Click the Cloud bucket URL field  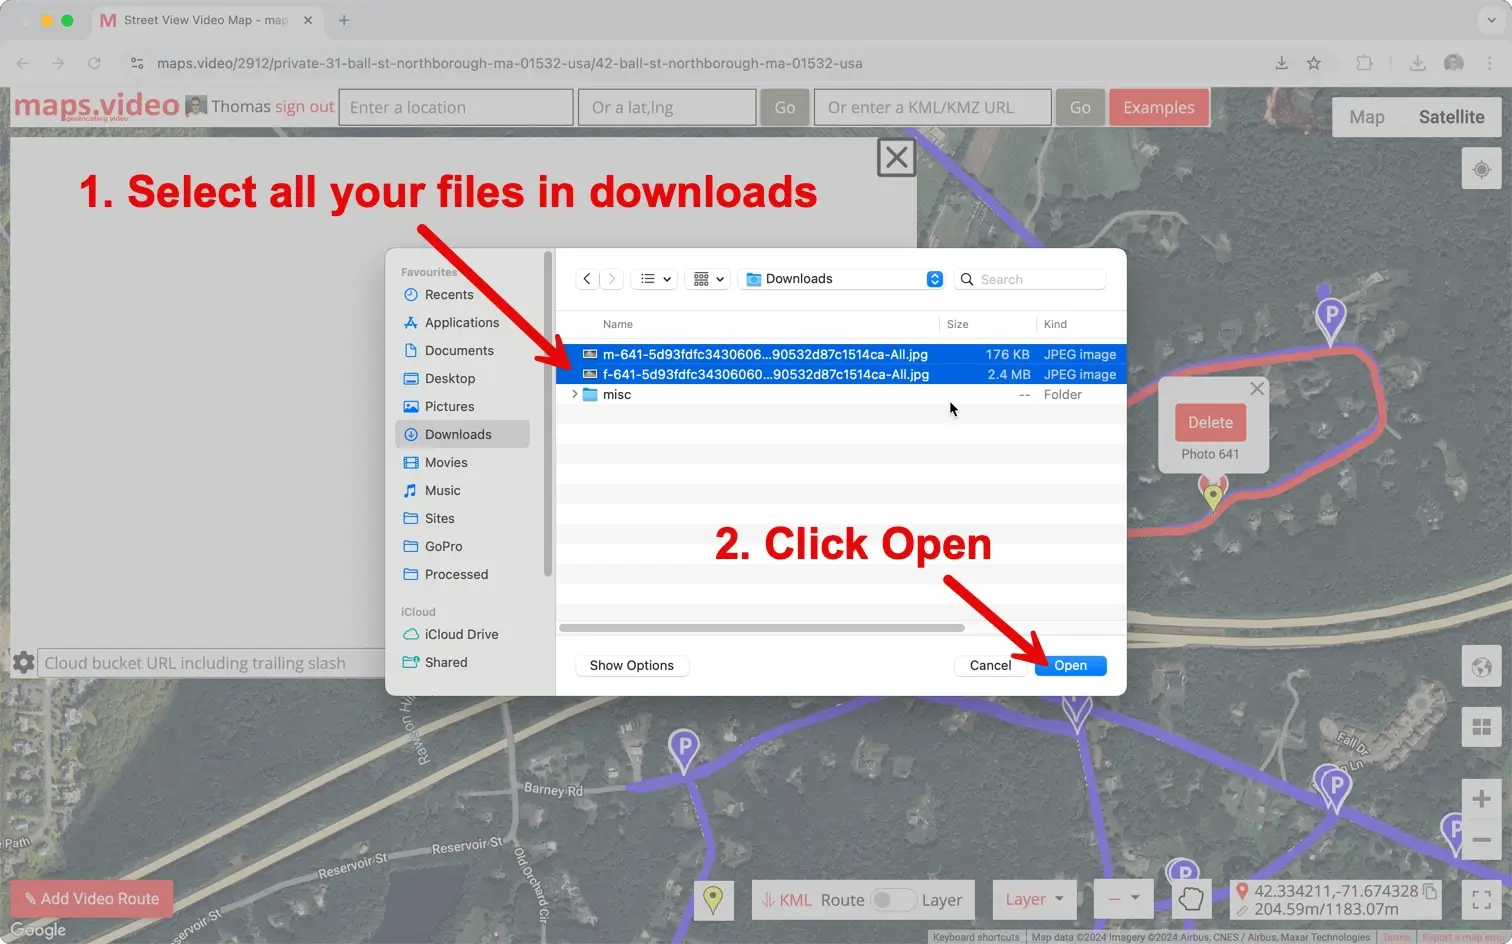point(211,663)
